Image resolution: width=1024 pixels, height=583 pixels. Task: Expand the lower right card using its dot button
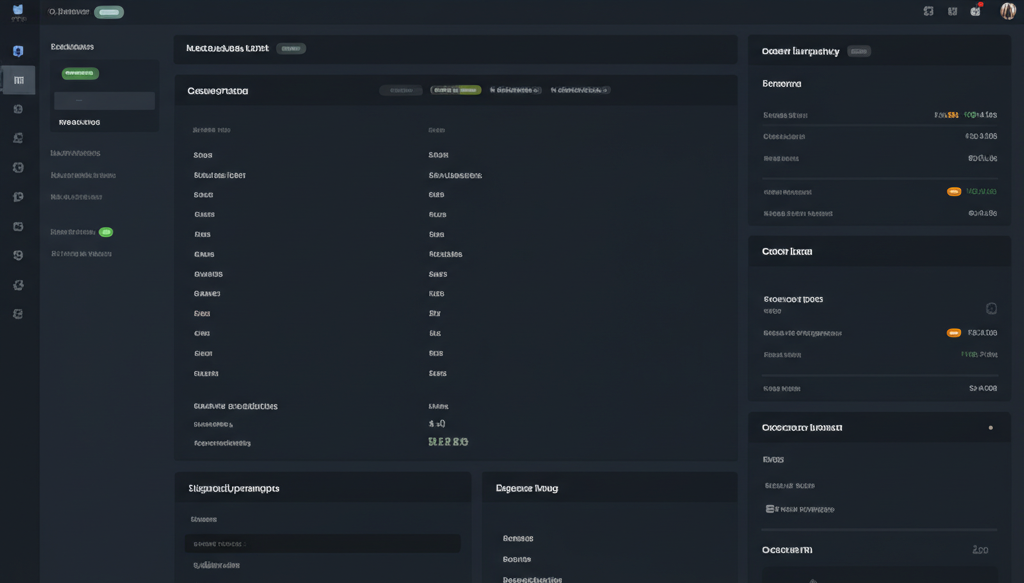(x=990, y=428)
